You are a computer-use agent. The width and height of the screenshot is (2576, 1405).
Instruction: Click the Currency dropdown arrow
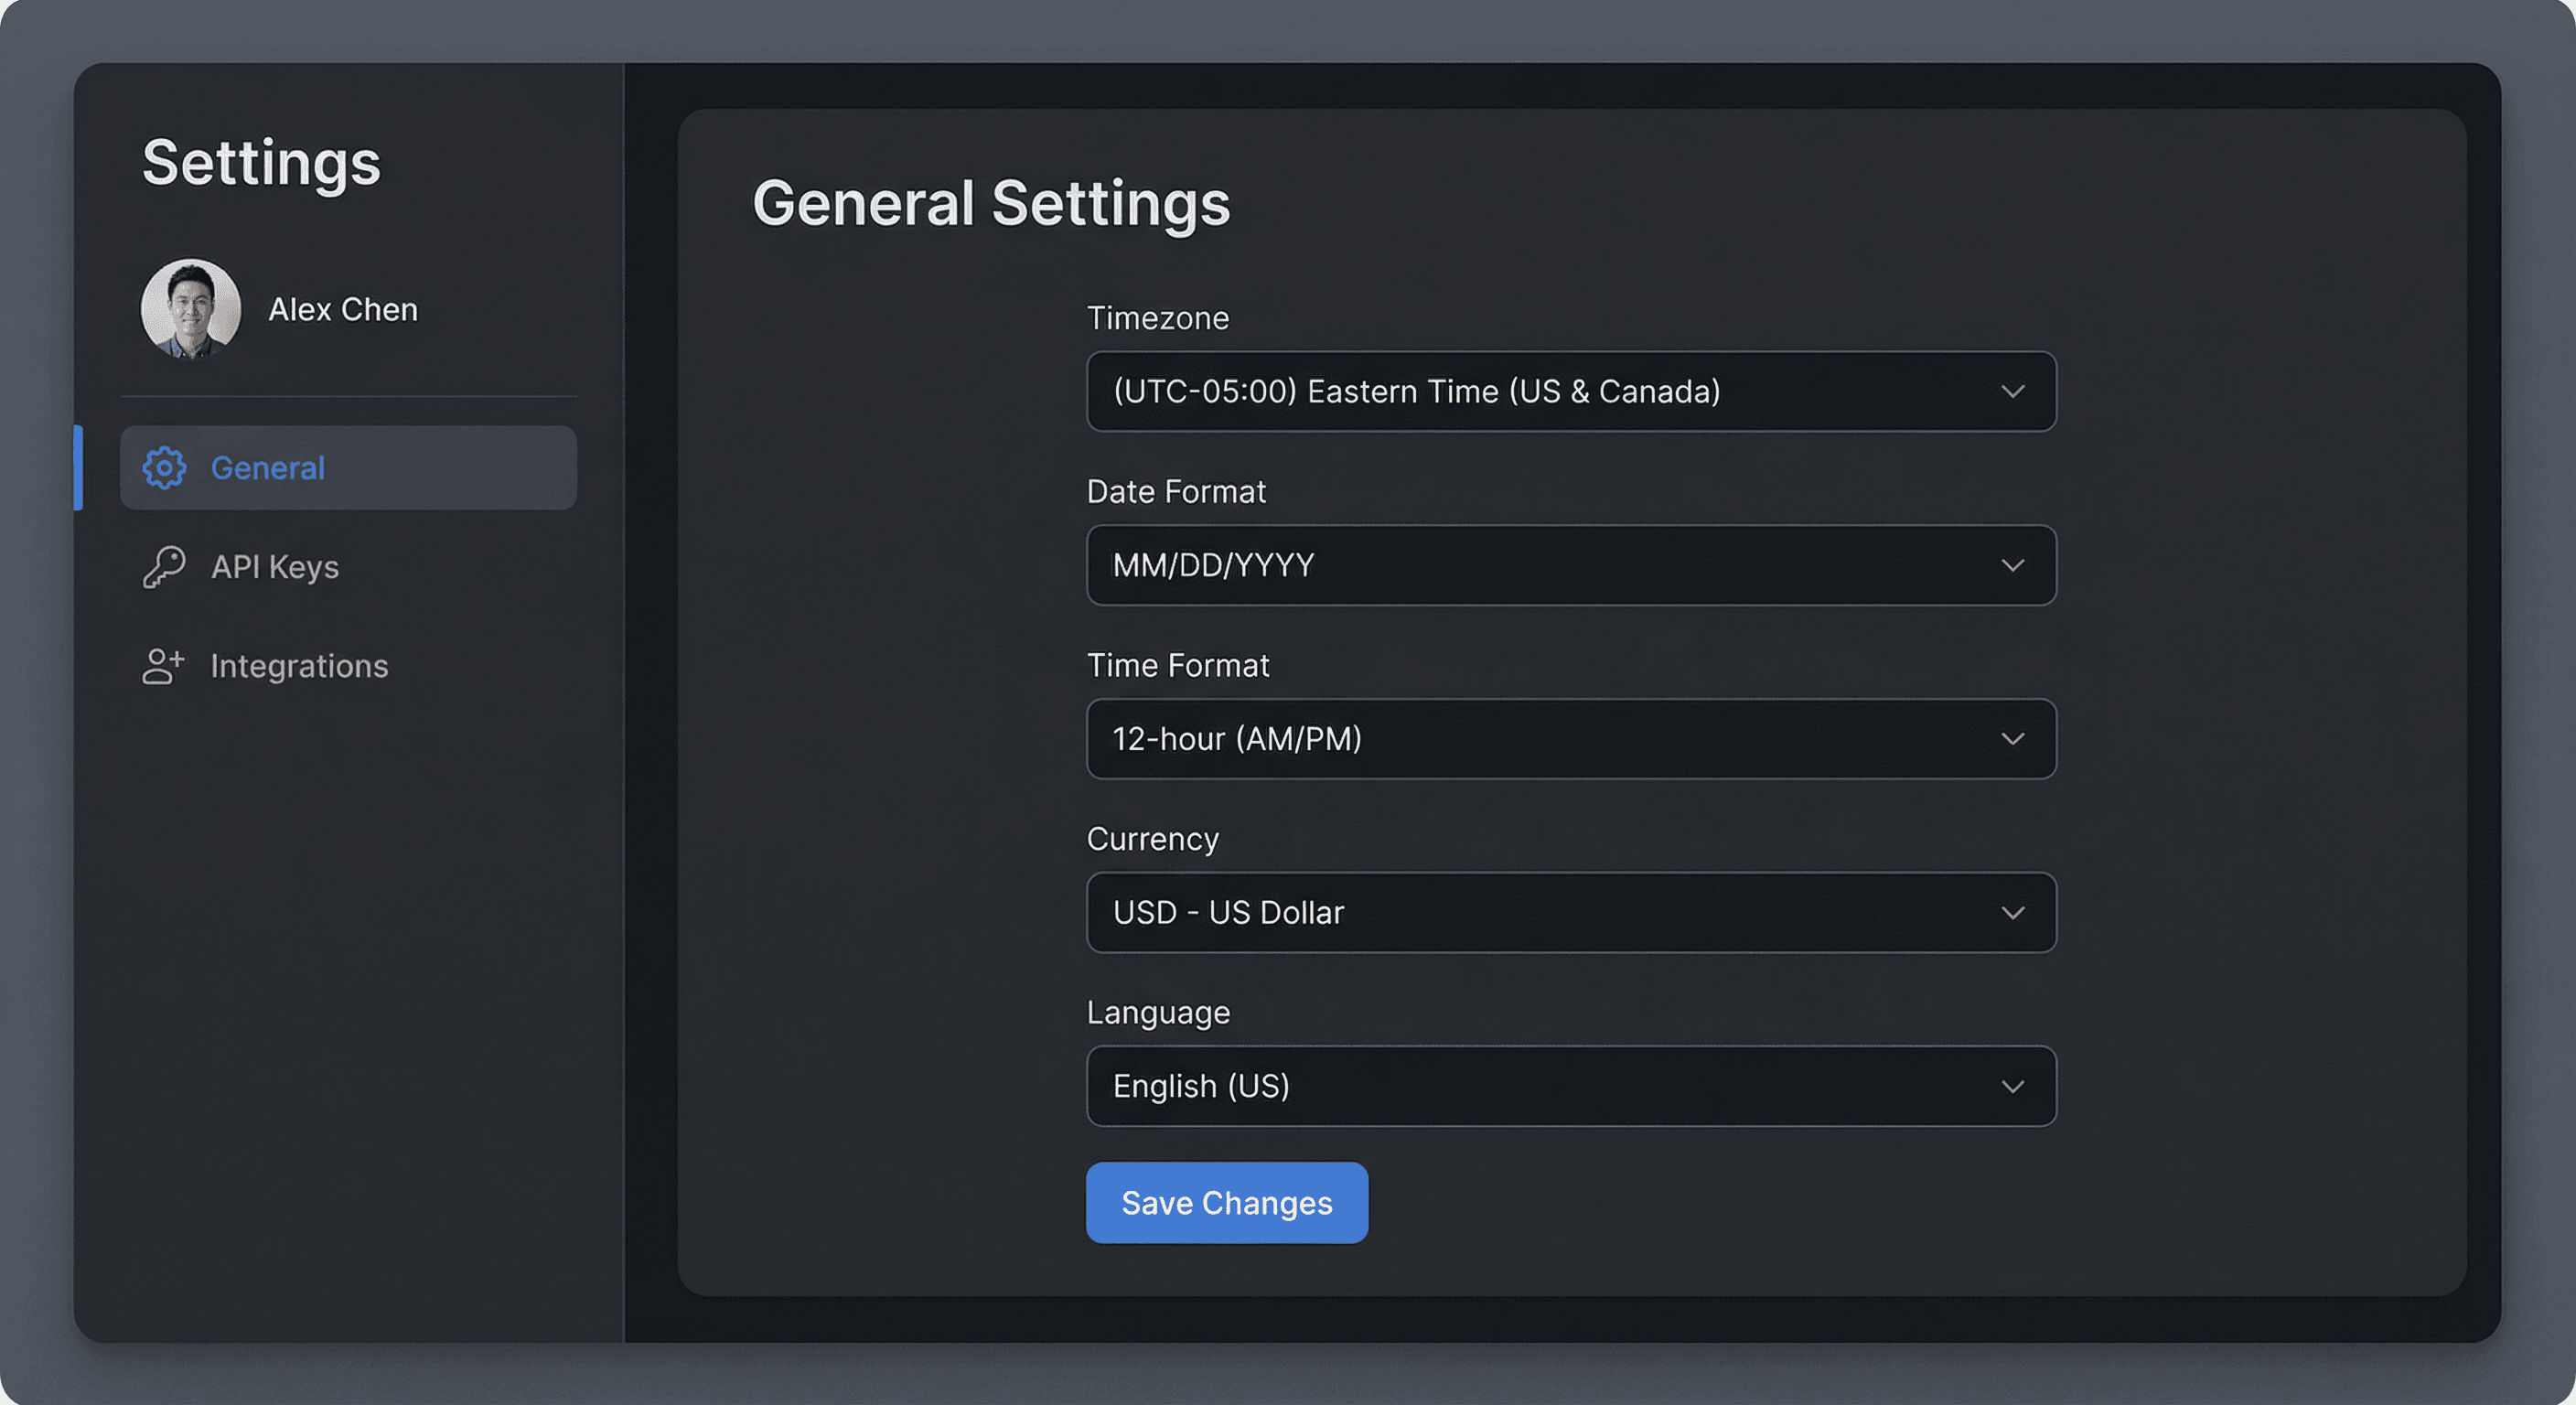(x=2013, y=912)
